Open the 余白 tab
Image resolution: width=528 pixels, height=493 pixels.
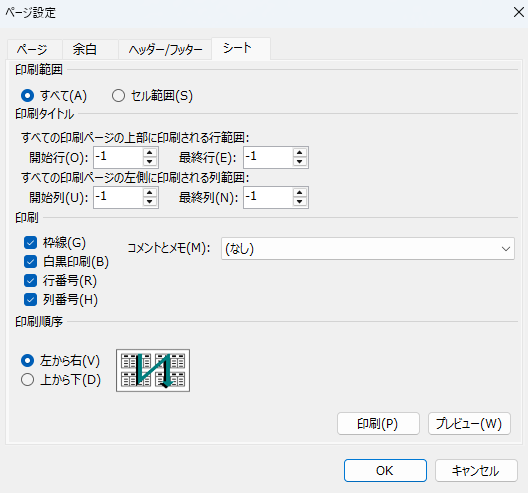click(90, 50)
